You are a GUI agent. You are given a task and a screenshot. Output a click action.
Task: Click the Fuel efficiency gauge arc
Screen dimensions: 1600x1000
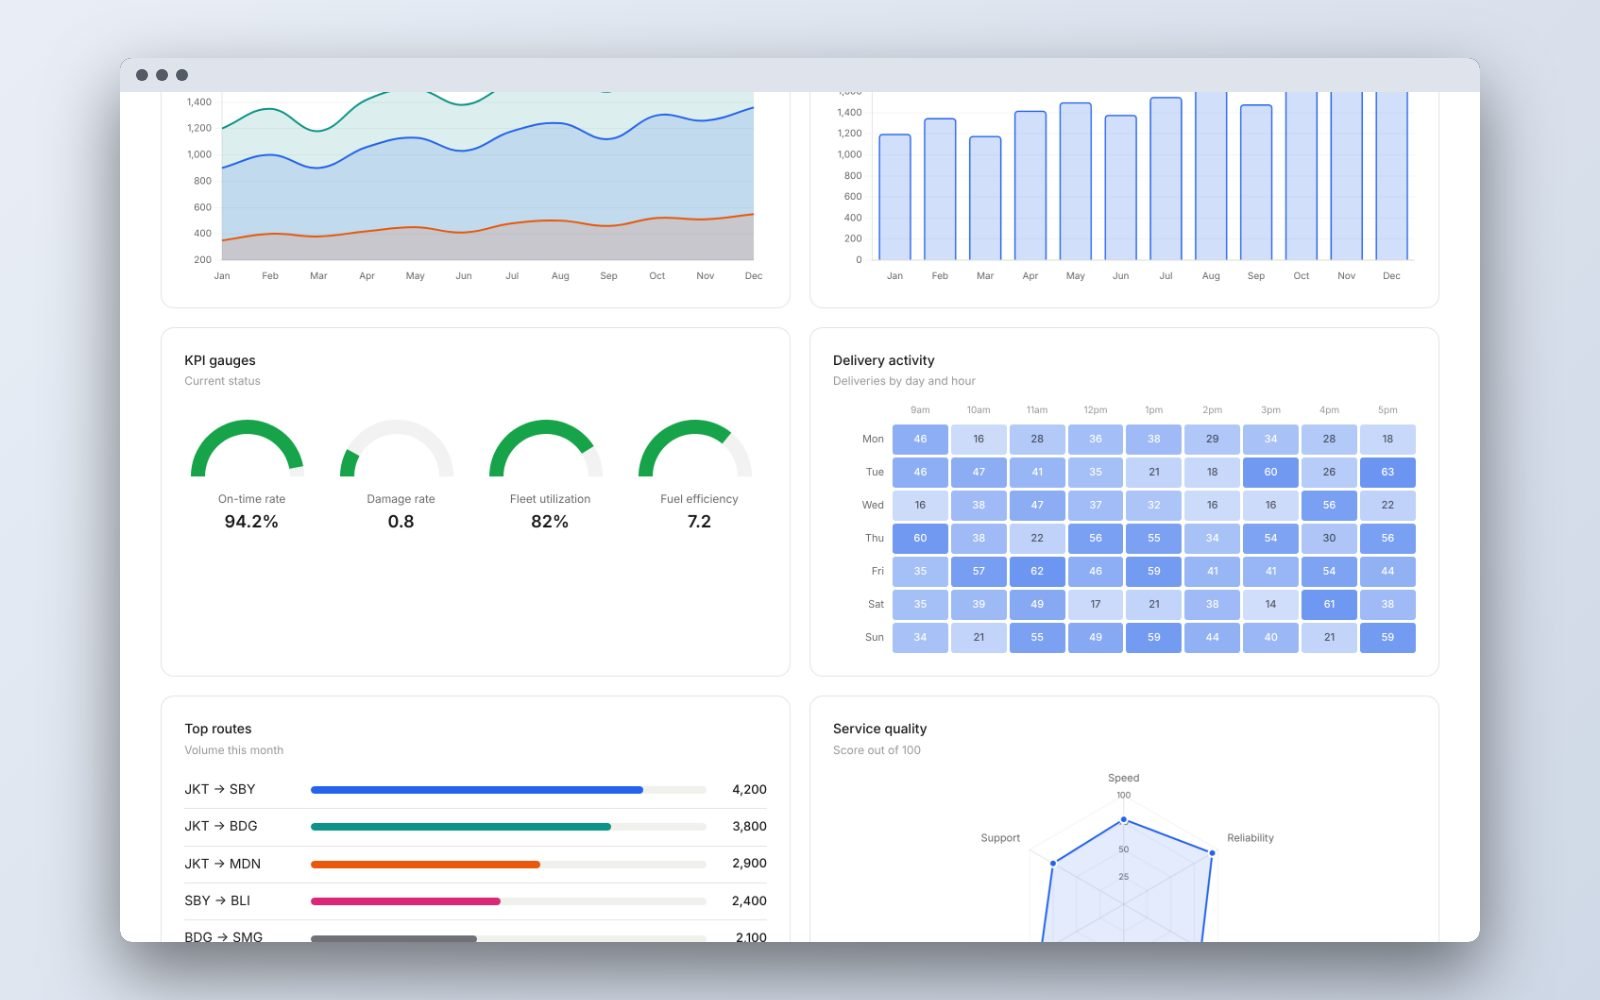click(695, 447)
